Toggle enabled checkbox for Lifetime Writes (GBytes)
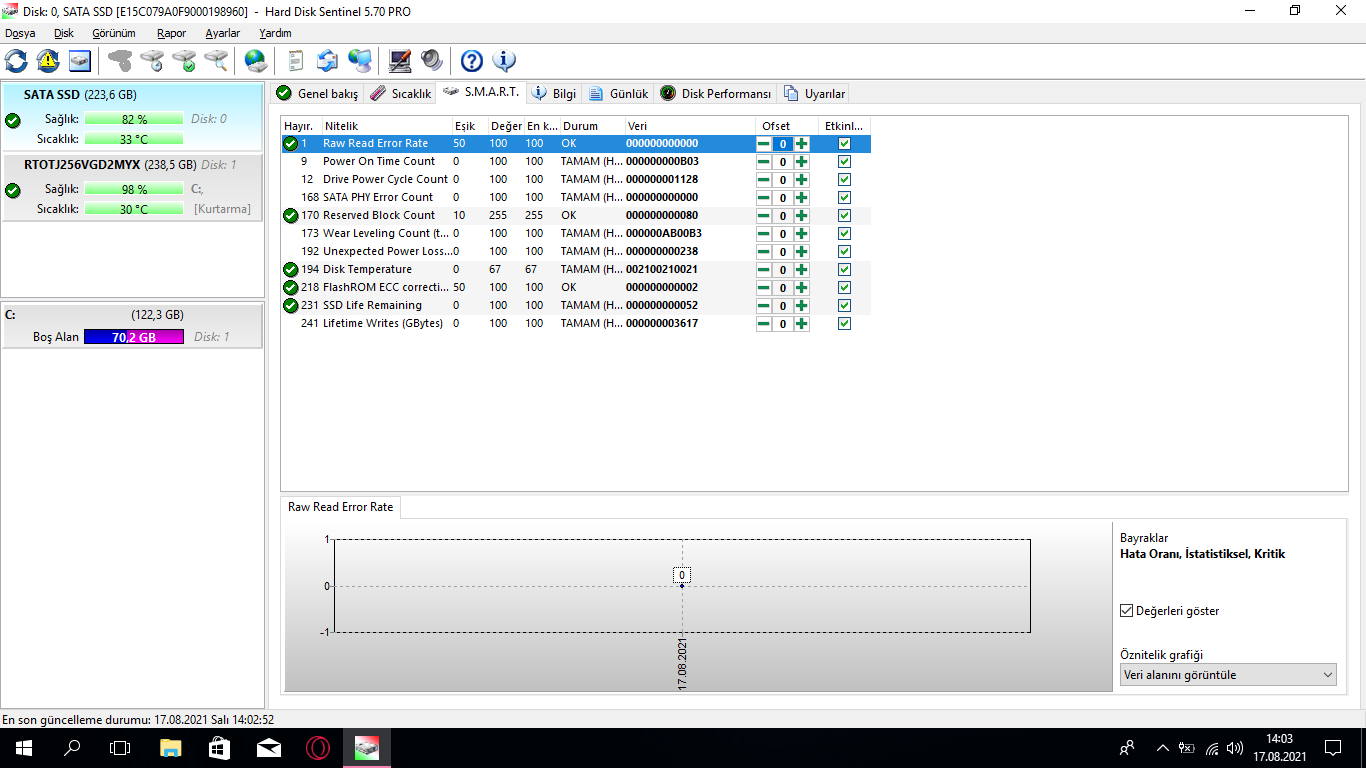Image resolution: width=1366 pixels, height=768 pixels. pos(844,324)
